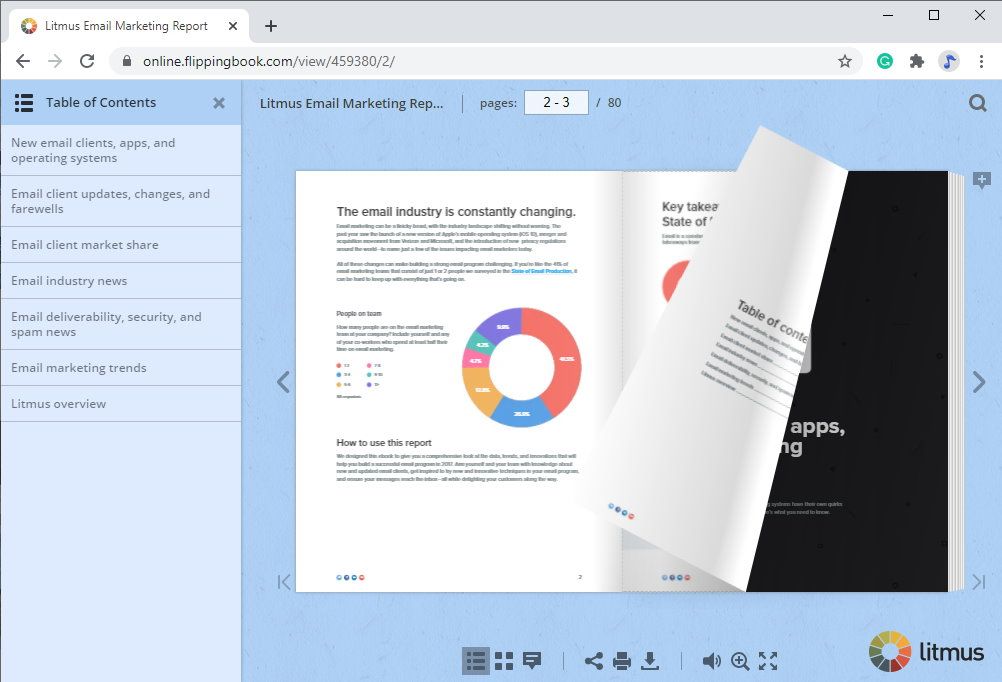The height and width of the screenshot is (682, 1002).
Task: Open the notes panel
Action: coord(531,660)
